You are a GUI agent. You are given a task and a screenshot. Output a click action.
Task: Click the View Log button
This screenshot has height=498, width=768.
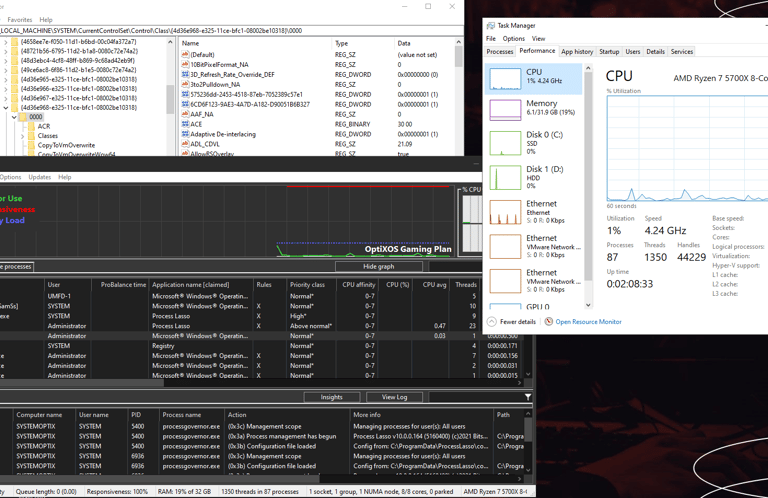point(394,397)
